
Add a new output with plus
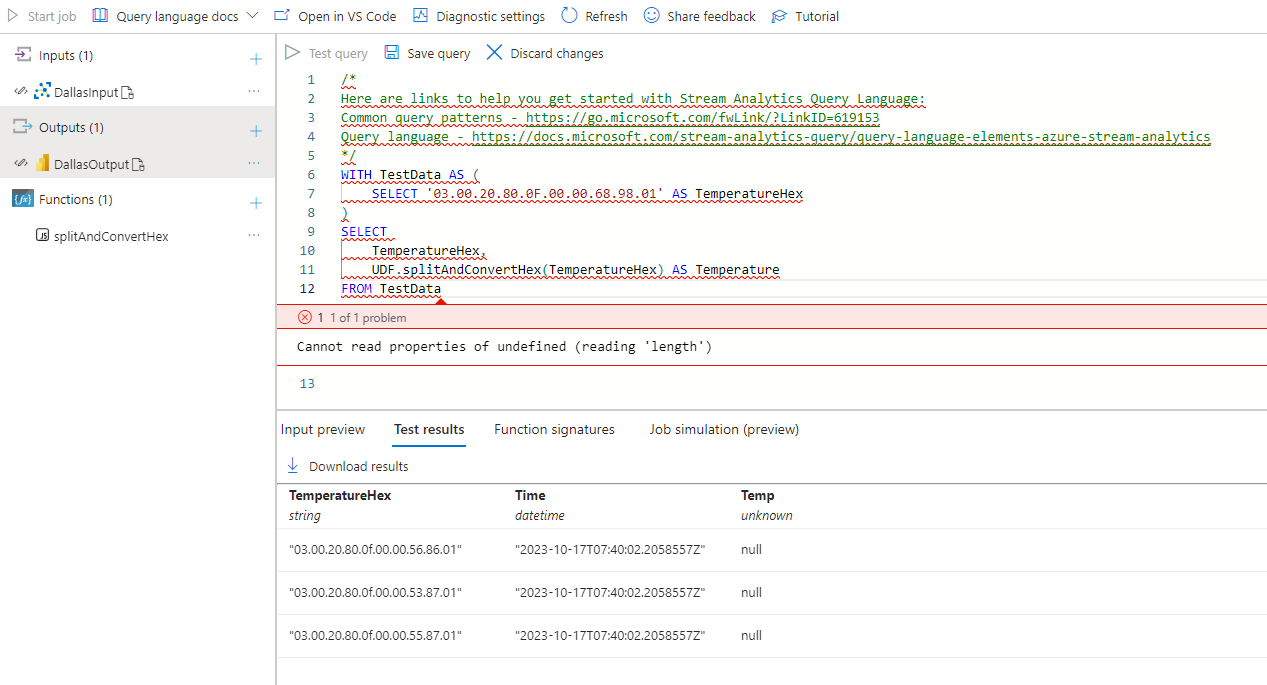(x=255, y=131)
